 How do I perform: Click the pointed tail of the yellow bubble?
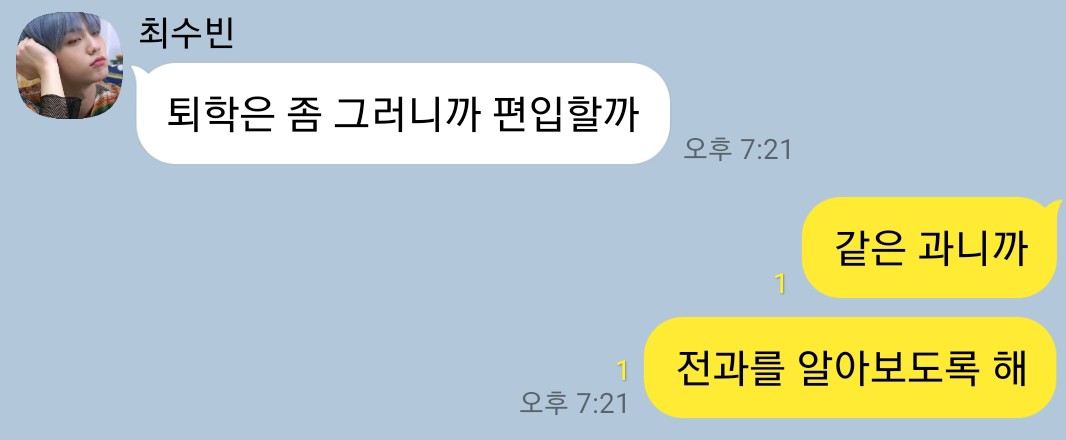(x=1056, y=204)
